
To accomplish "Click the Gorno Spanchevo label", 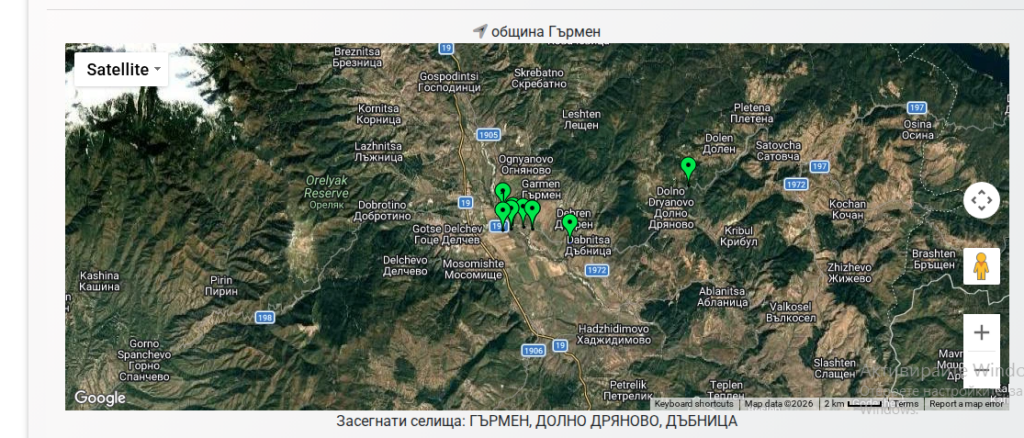I will (144, 360).
